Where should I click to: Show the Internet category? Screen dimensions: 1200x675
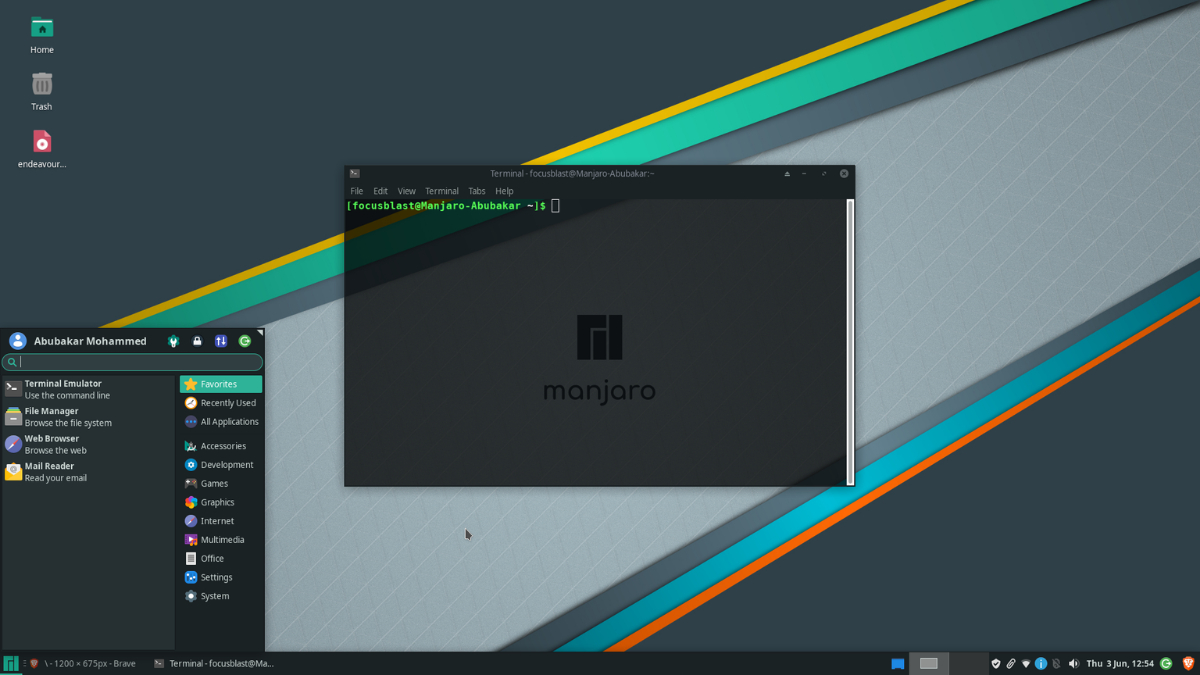(221, 521)
